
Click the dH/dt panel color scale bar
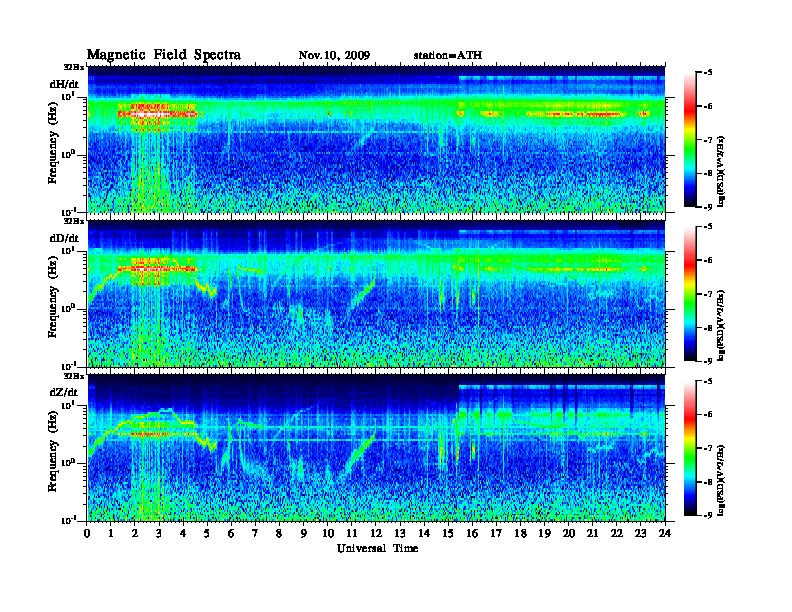coord(690,140)
